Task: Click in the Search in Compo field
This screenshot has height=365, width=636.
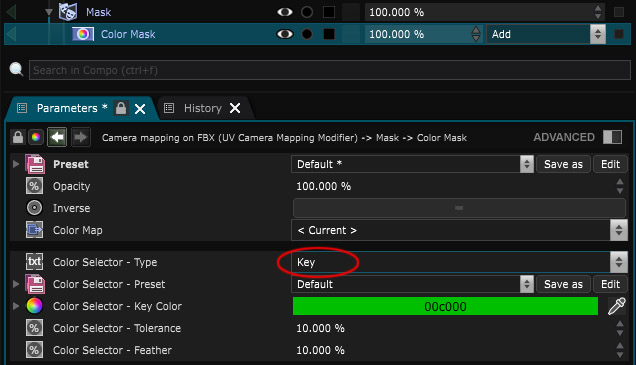Action: [x=329, y=70]
